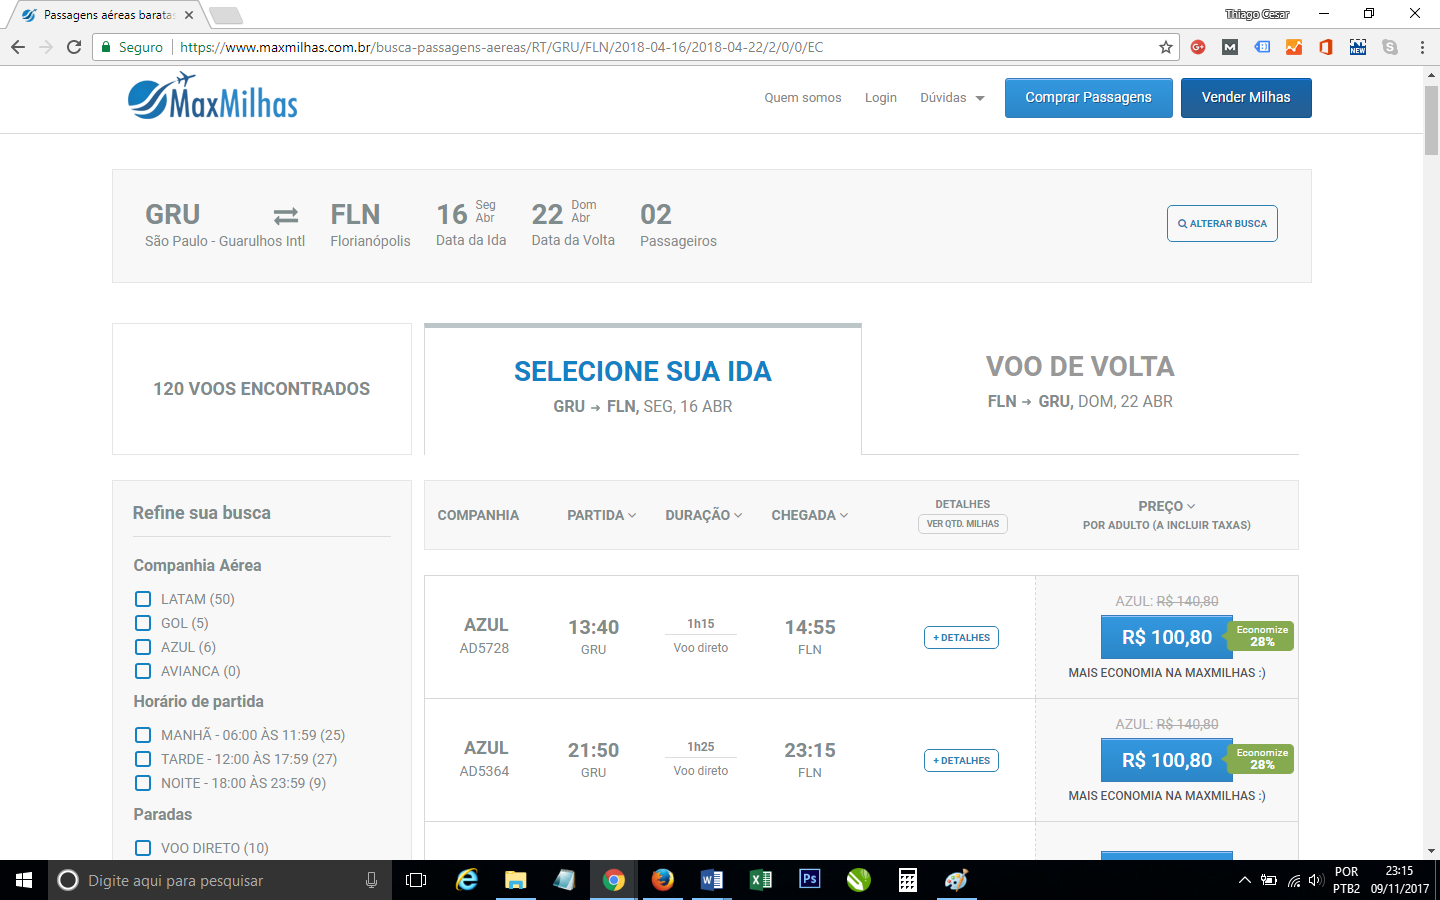Image resolution: width=1440 pixels, height=900 pixels.
Task: Click the Skype extension icon
Action: [x=1390, y=47]
